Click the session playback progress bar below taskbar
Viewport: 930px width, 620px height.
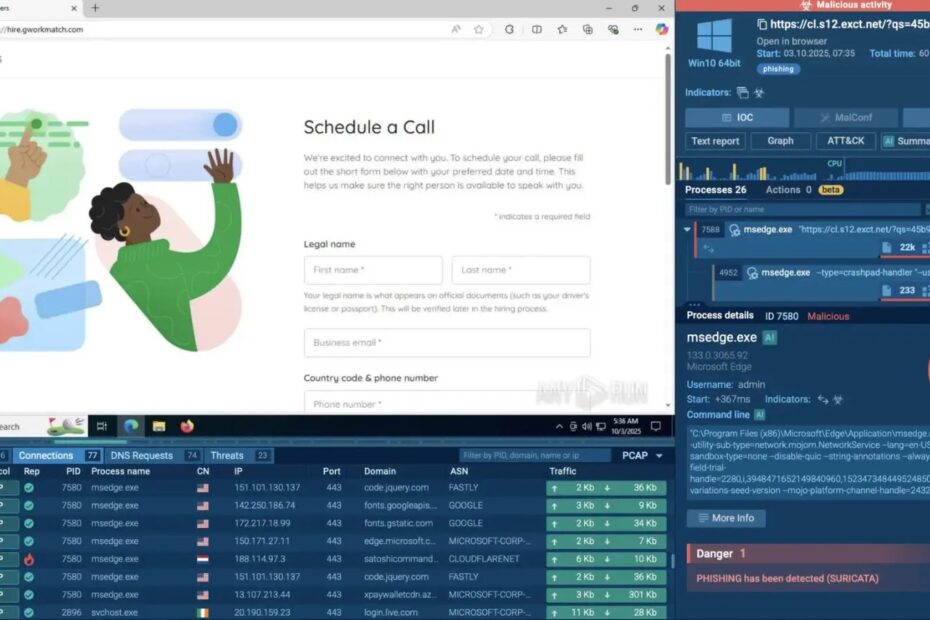click(337, 442)
